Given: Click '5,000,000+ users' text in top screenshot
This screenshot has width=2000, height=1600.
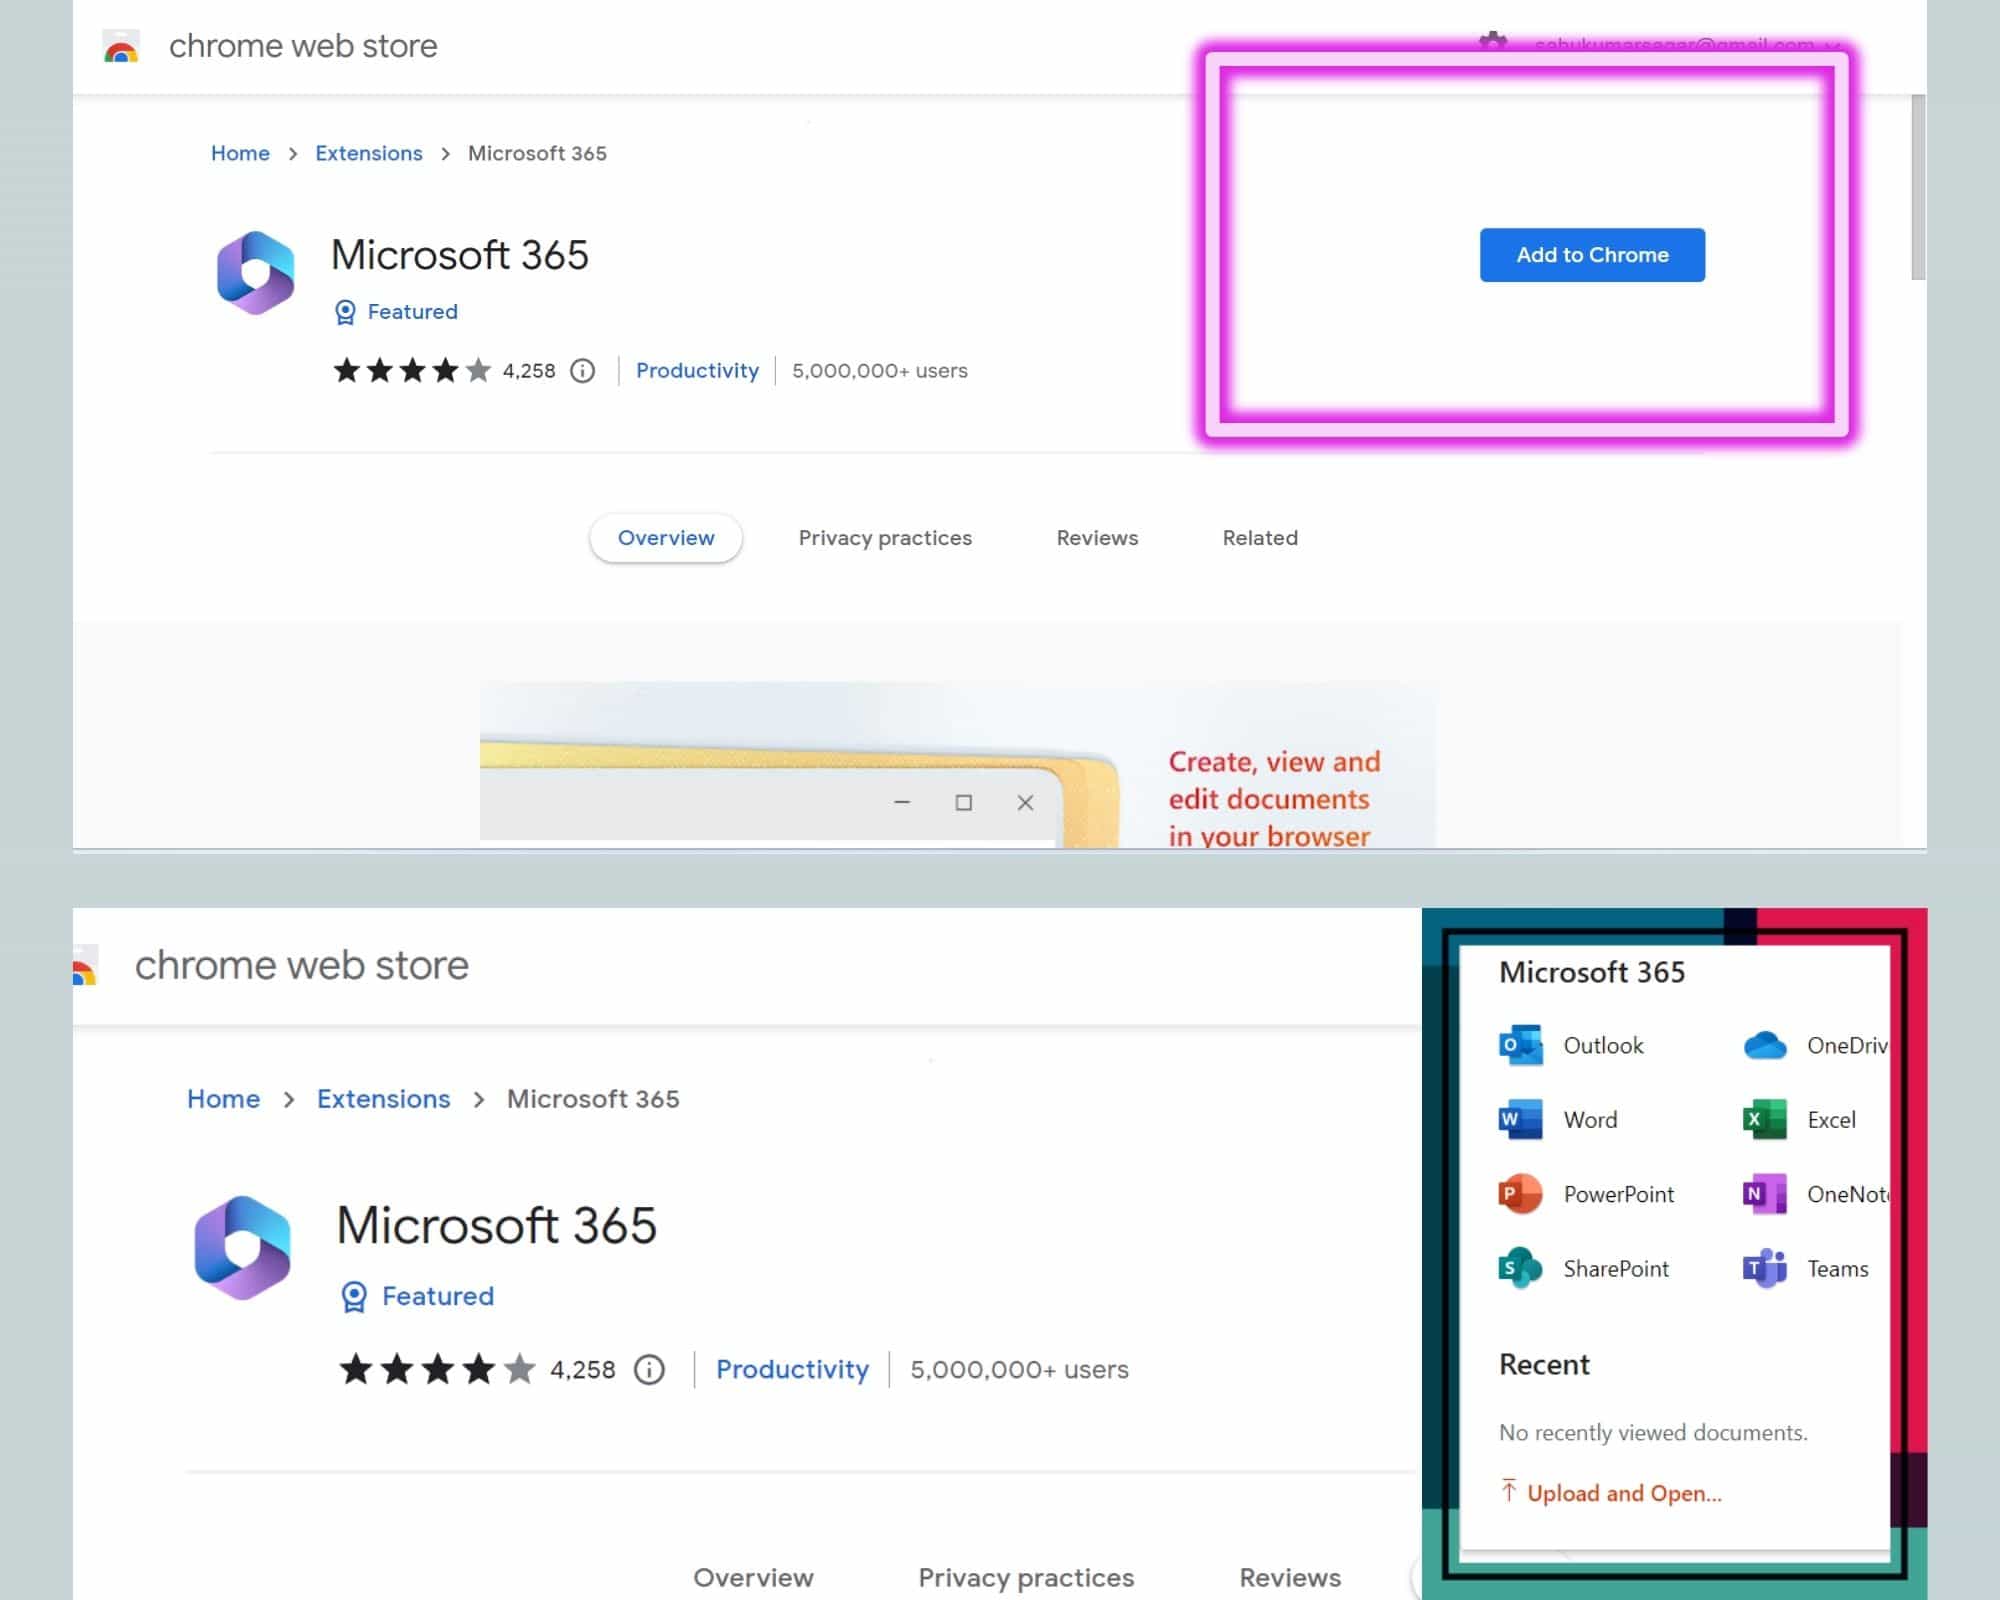Looking at the screenshot, I should click(880, 371).
